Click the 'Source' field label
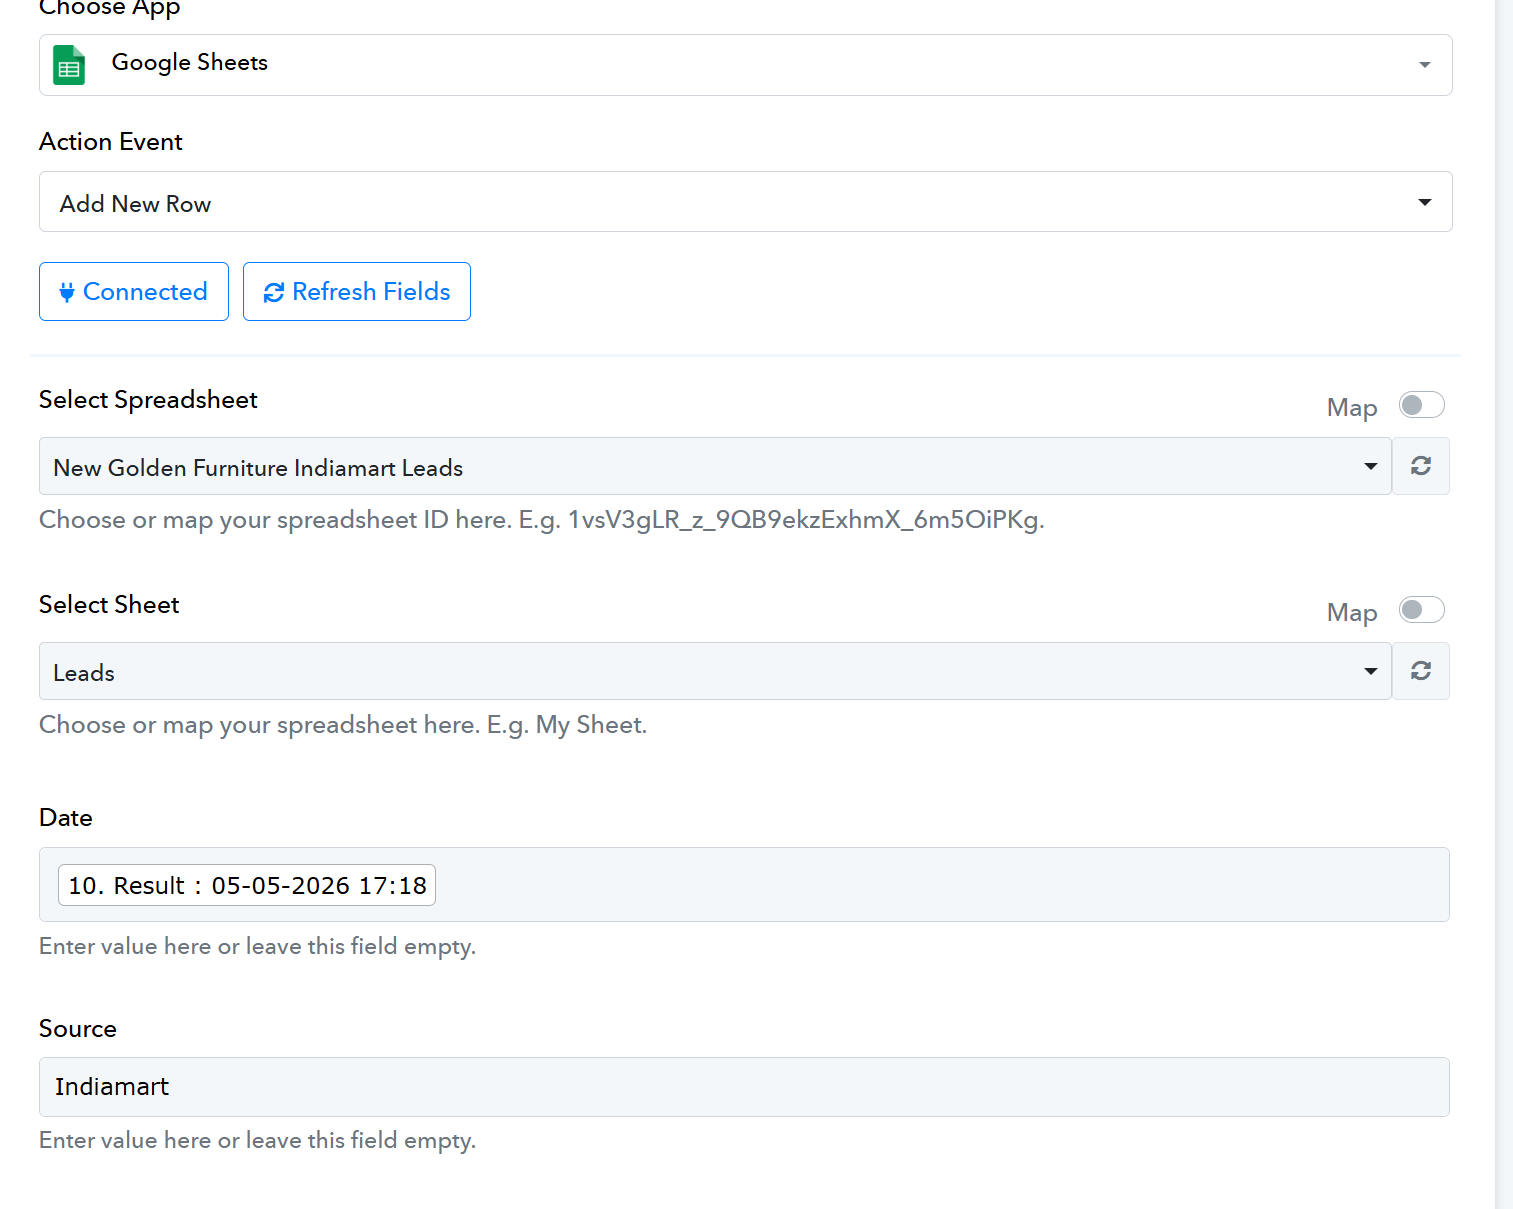1513x1209 pixels. coord(78,1029)
